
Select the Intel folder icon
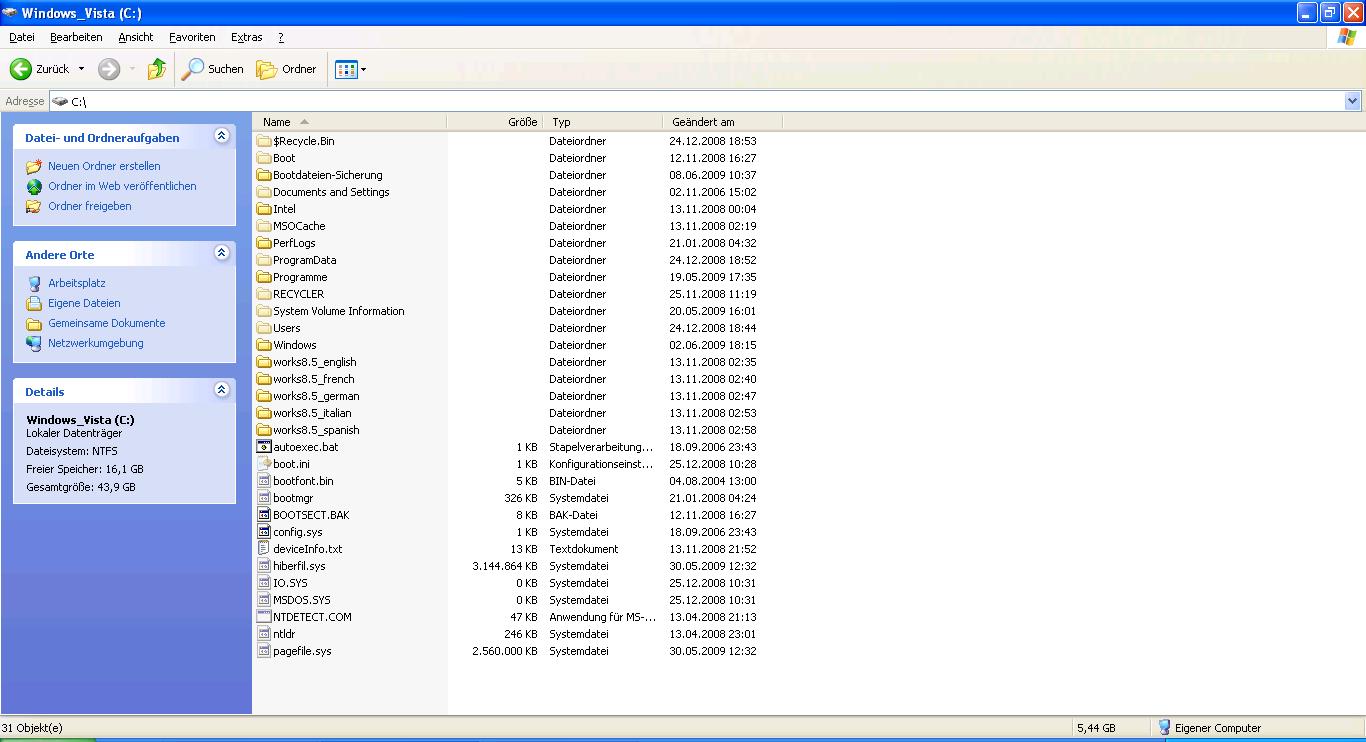pos(264,209)
